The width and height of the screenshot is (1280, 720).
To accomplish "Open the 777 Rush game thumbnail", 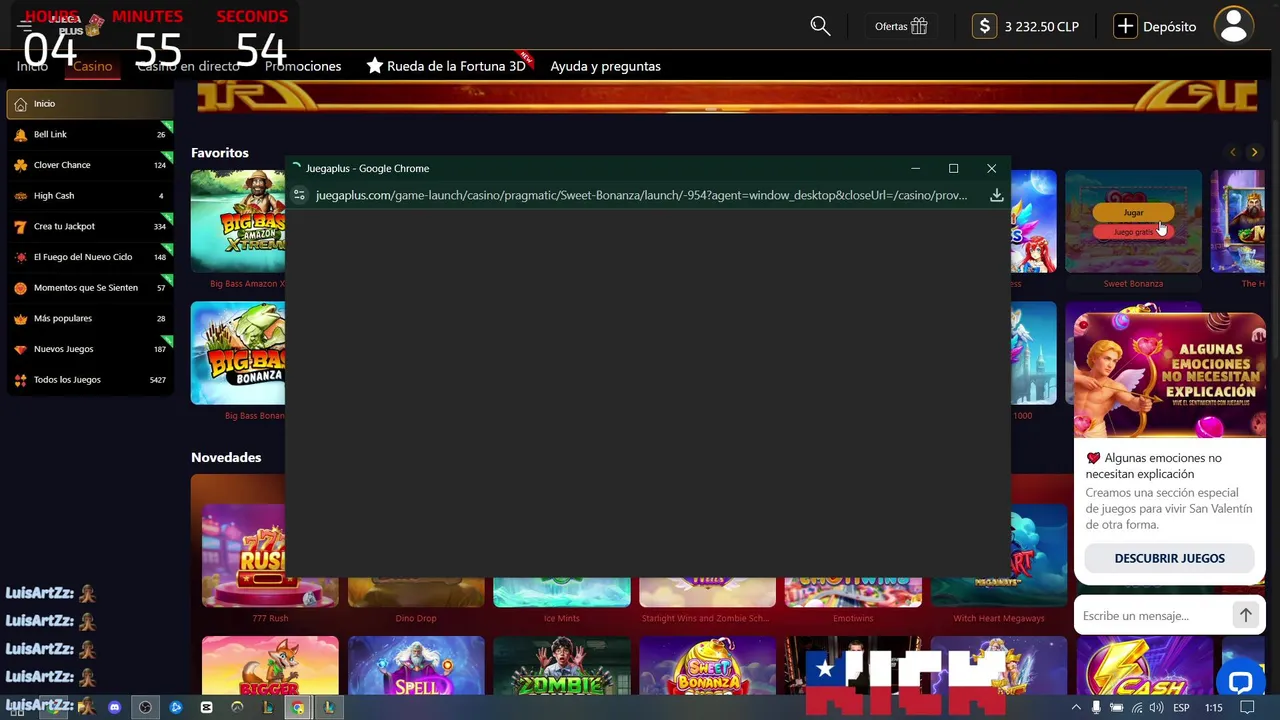I will (270, 556).
